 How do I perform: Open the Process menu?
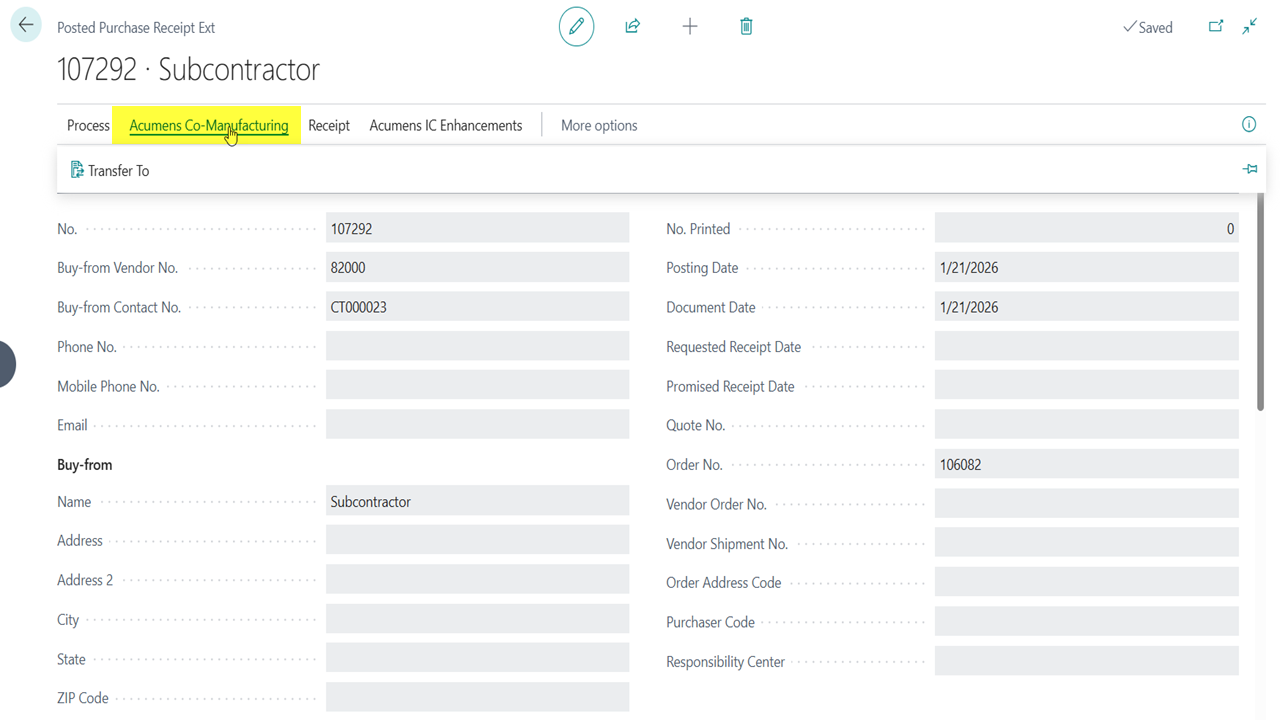[x=88, y=126]
